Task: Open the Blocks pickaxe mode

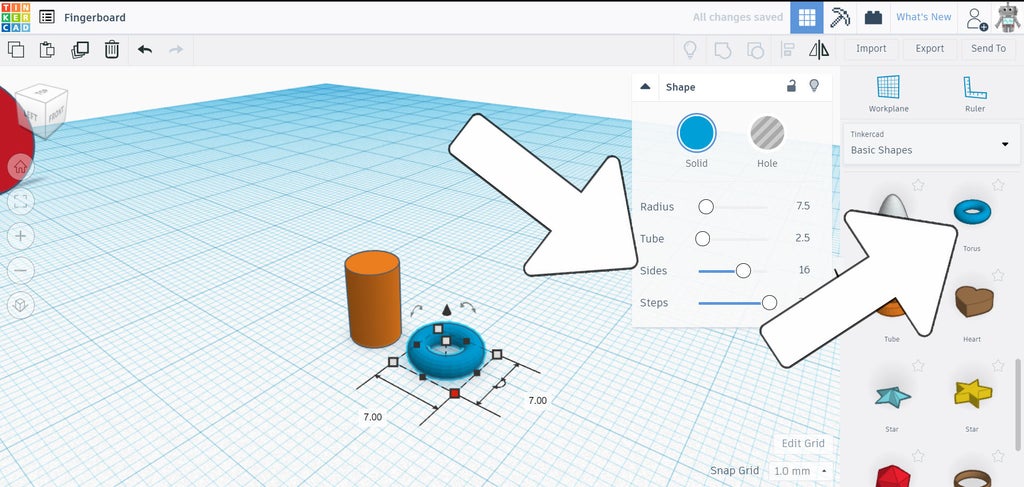Action: coord(840,18)
